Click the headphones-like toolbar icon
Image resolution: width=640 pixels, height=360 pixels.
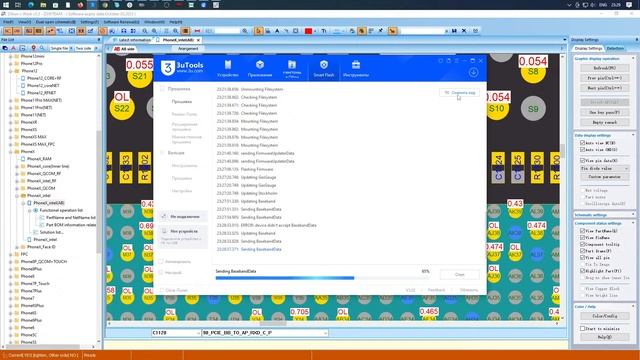point(124,31)
